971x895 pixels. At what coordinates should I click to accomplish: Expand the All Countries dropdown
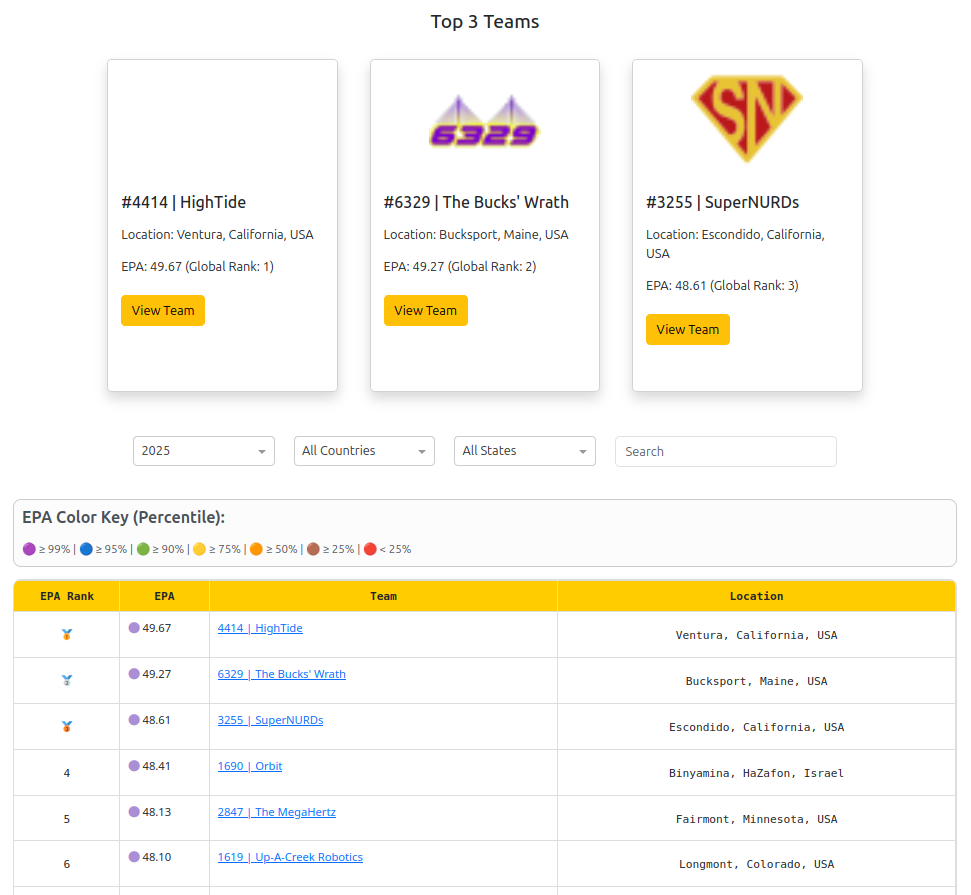364,451
